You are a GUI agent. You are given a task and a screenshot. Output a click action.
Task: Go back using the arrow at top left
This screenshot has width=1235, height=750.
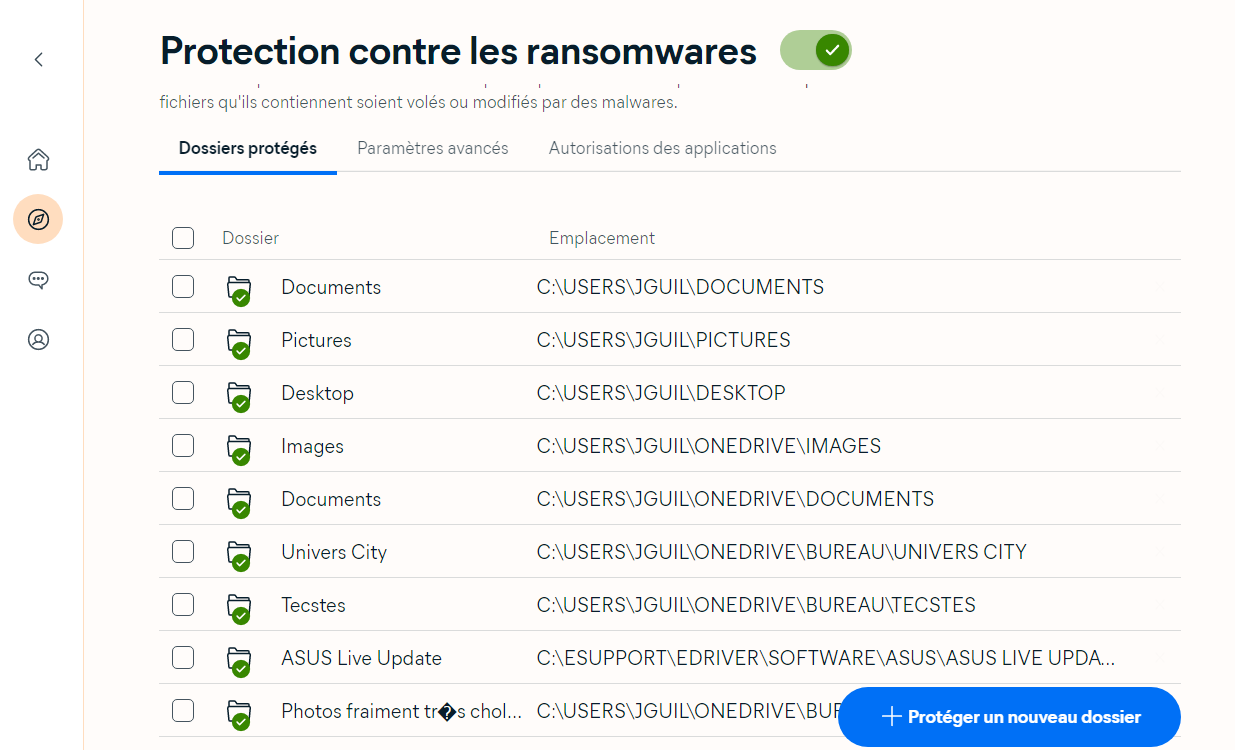[x=38, y=59]
